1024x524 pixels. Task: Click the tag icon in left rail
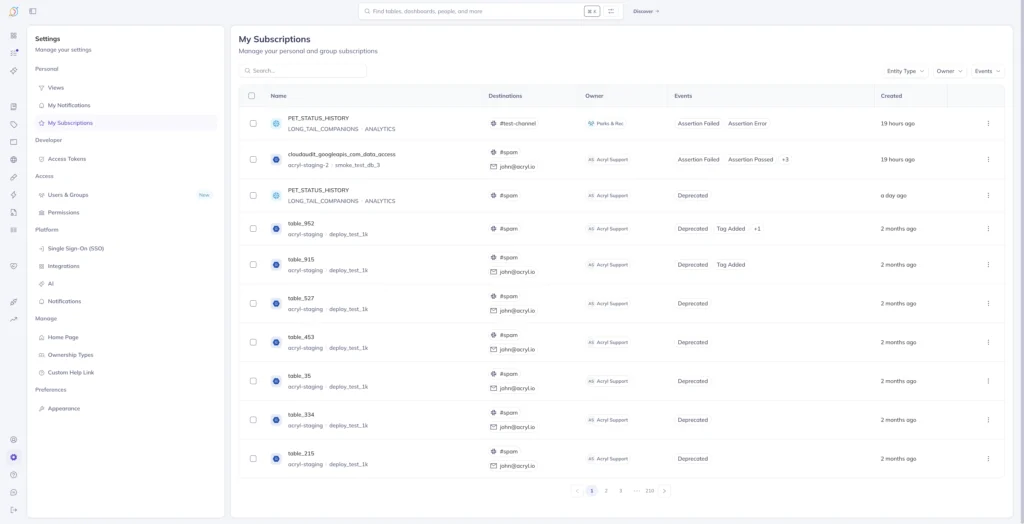tap(14, 124)
